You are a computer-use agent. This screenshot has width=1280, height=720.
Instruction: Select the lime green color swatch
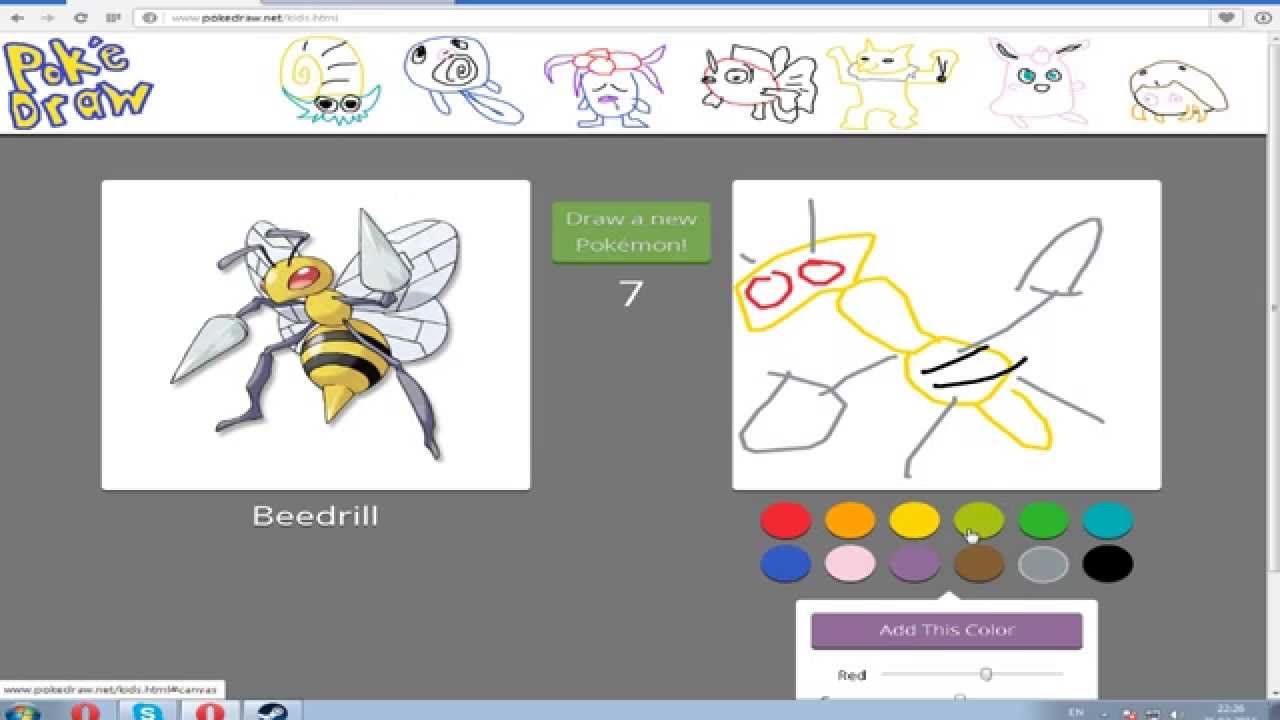(x=979, y=520)
